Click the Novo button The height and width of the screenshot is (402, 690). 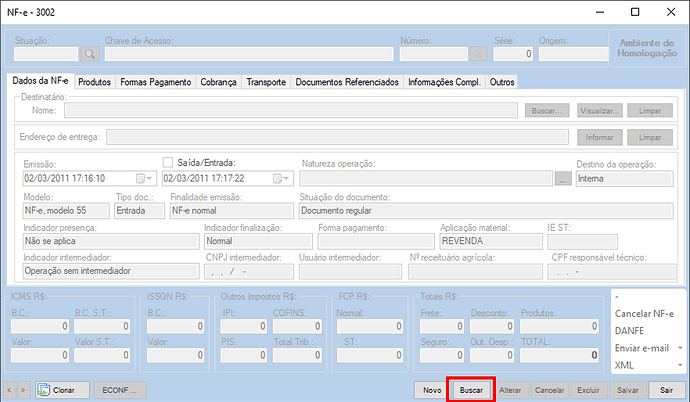(432, 390)
